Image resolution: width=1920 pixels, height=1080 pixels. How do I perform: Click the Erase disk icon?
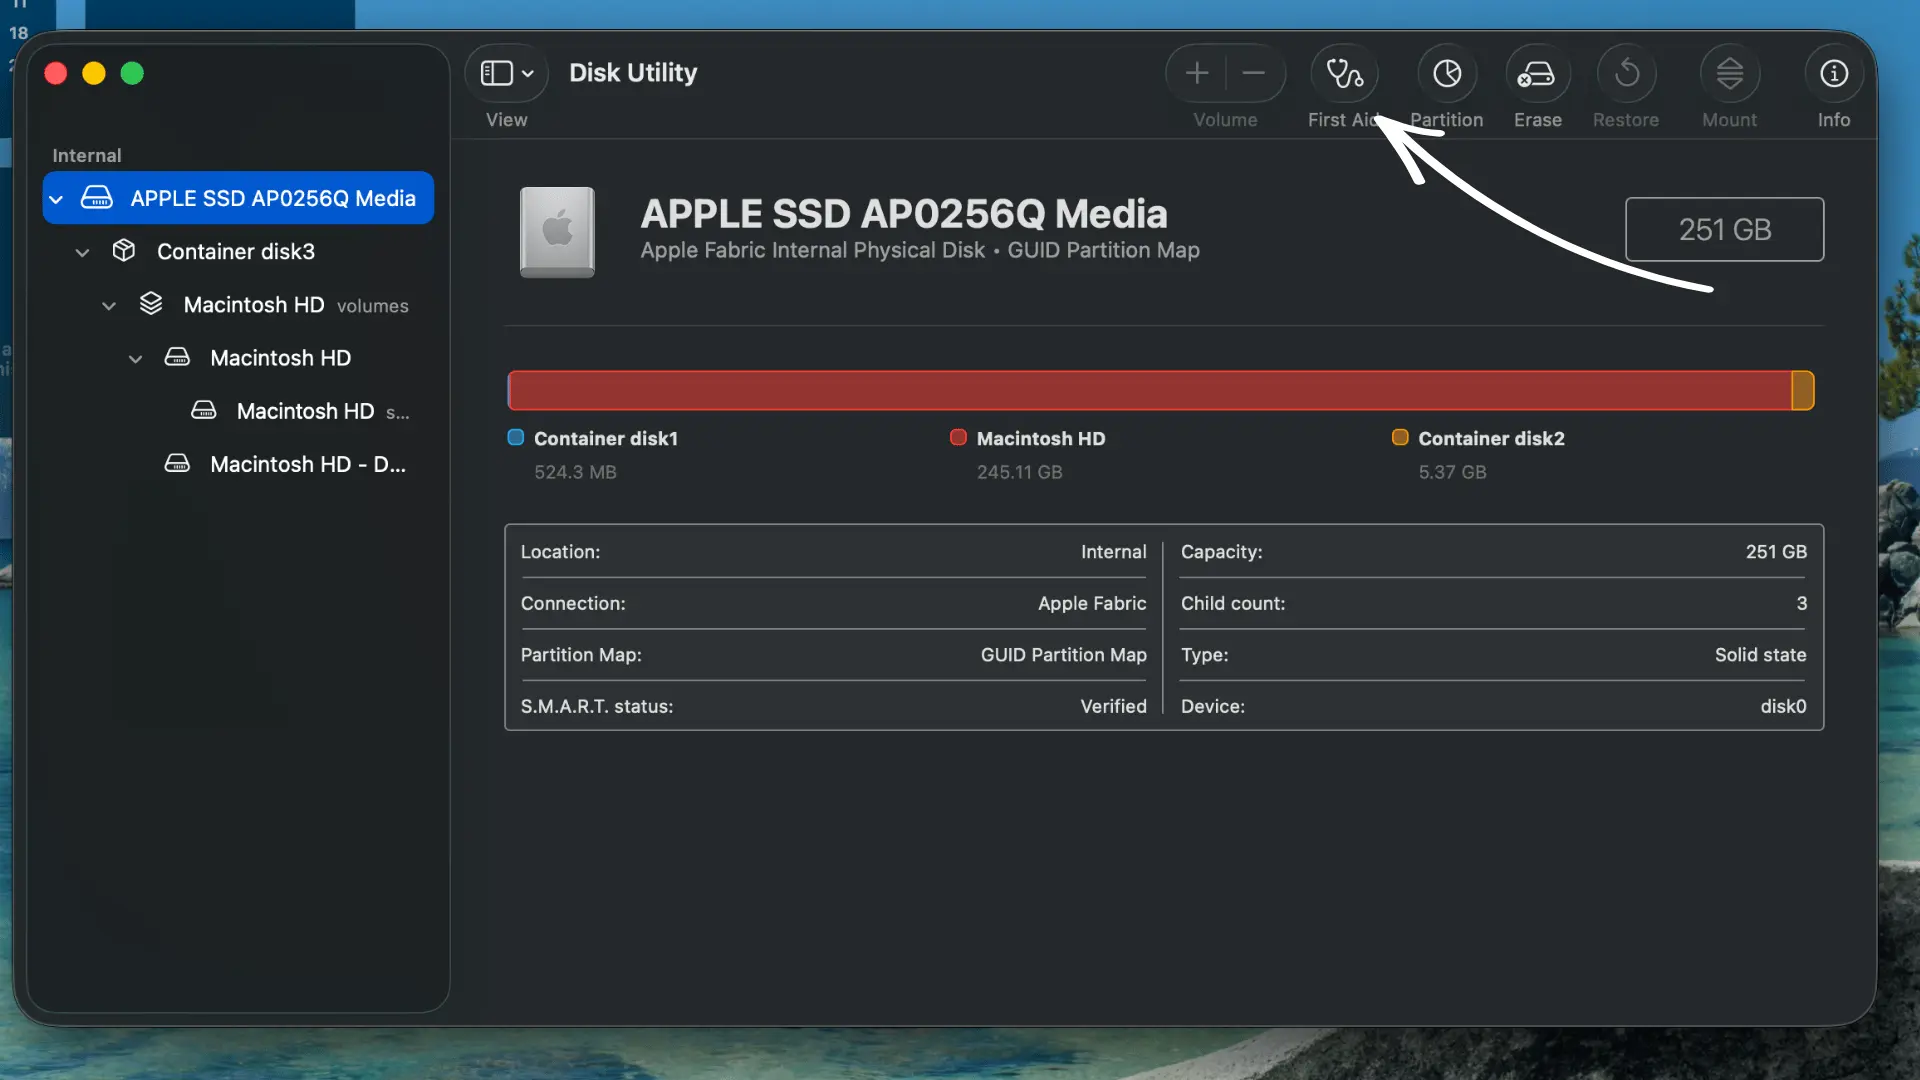1537,73
